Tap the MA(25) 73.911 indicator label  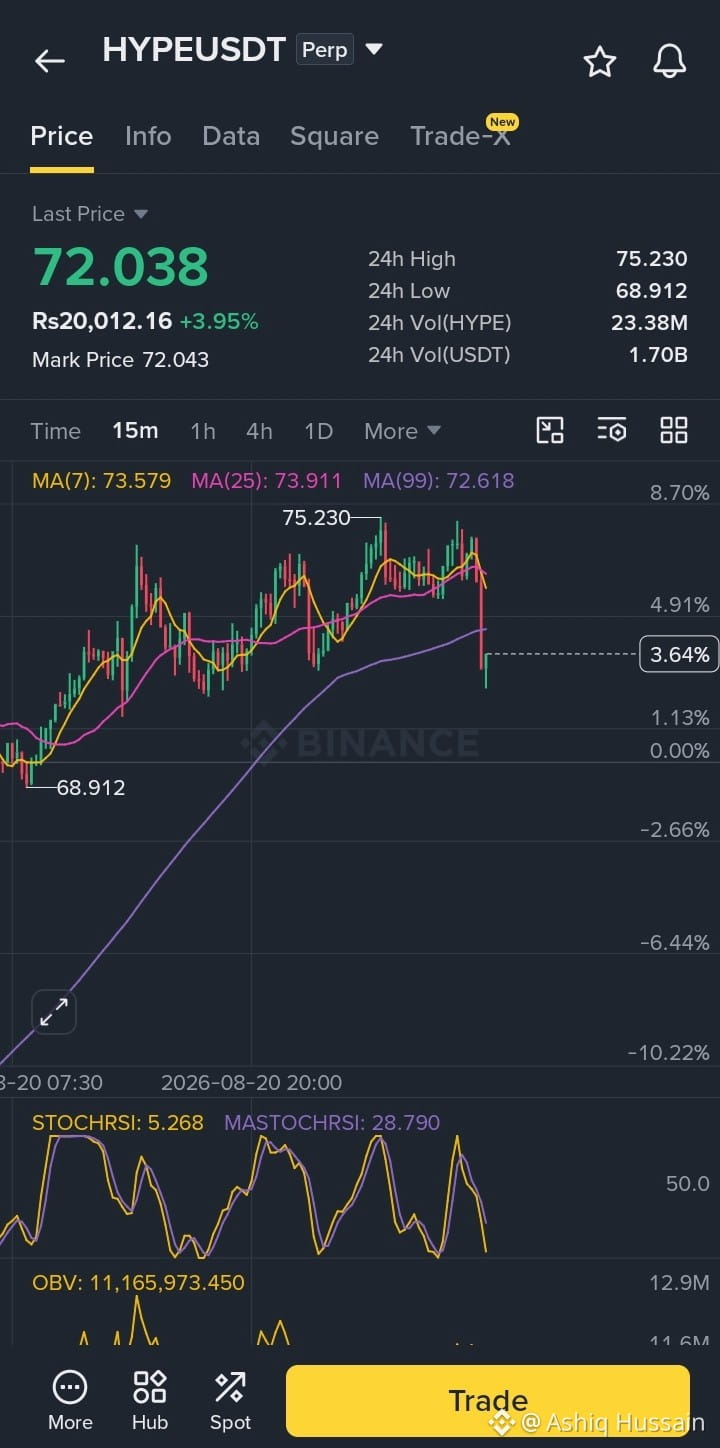click(x=266, y=481)
